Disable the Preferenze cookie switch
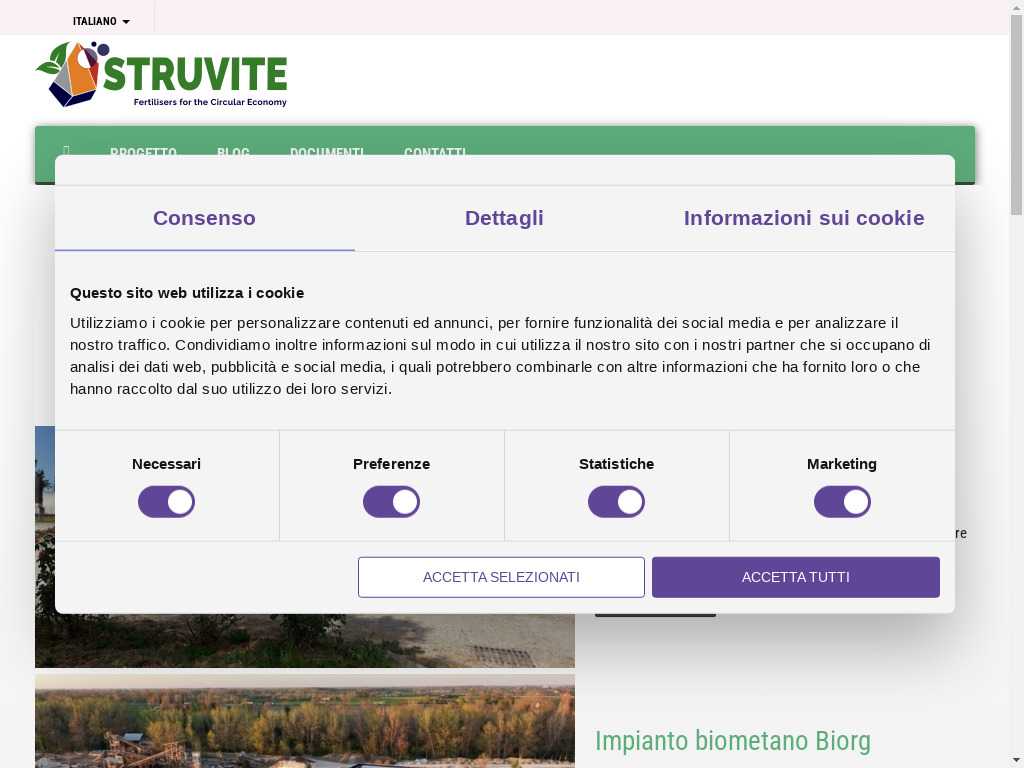Image resolution: width=1024 pixels, height=768 pixels. (x=391, y=502)
